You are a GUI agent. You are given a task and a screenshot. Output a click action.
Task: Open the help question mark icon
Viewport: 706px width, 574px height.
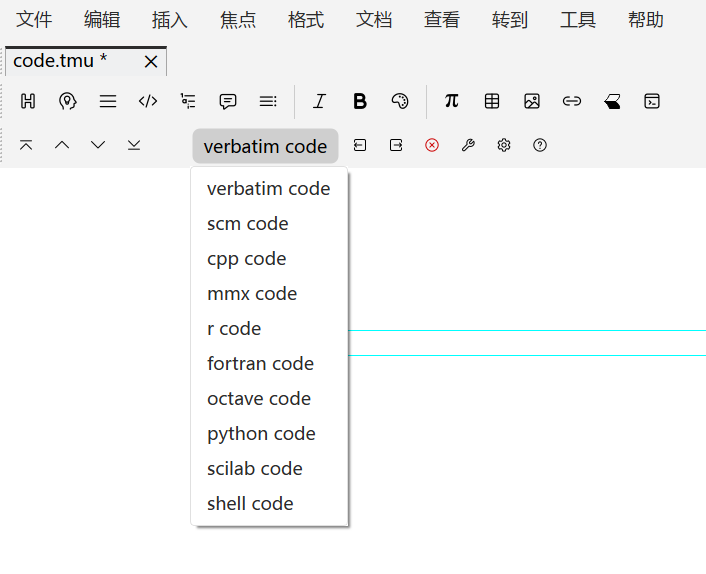(540, 145)
